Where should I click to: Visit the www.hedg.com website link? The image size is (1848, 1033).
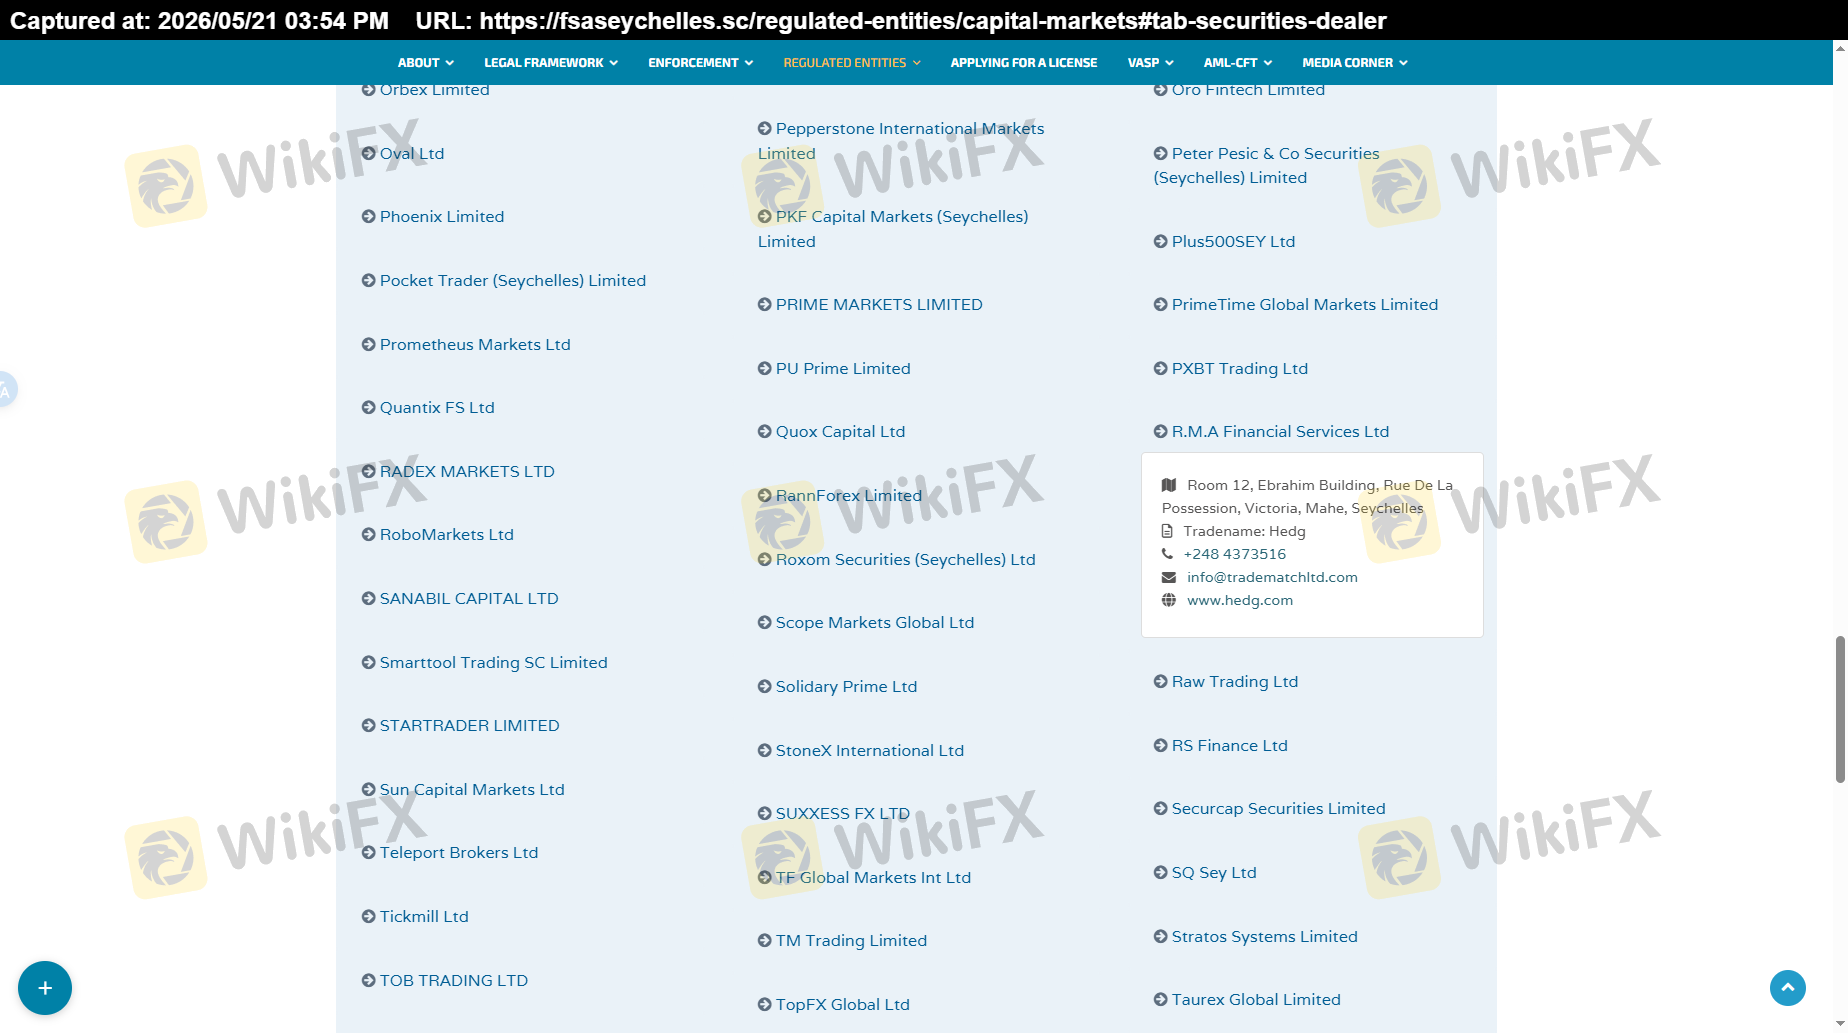tap(1240, 600)
